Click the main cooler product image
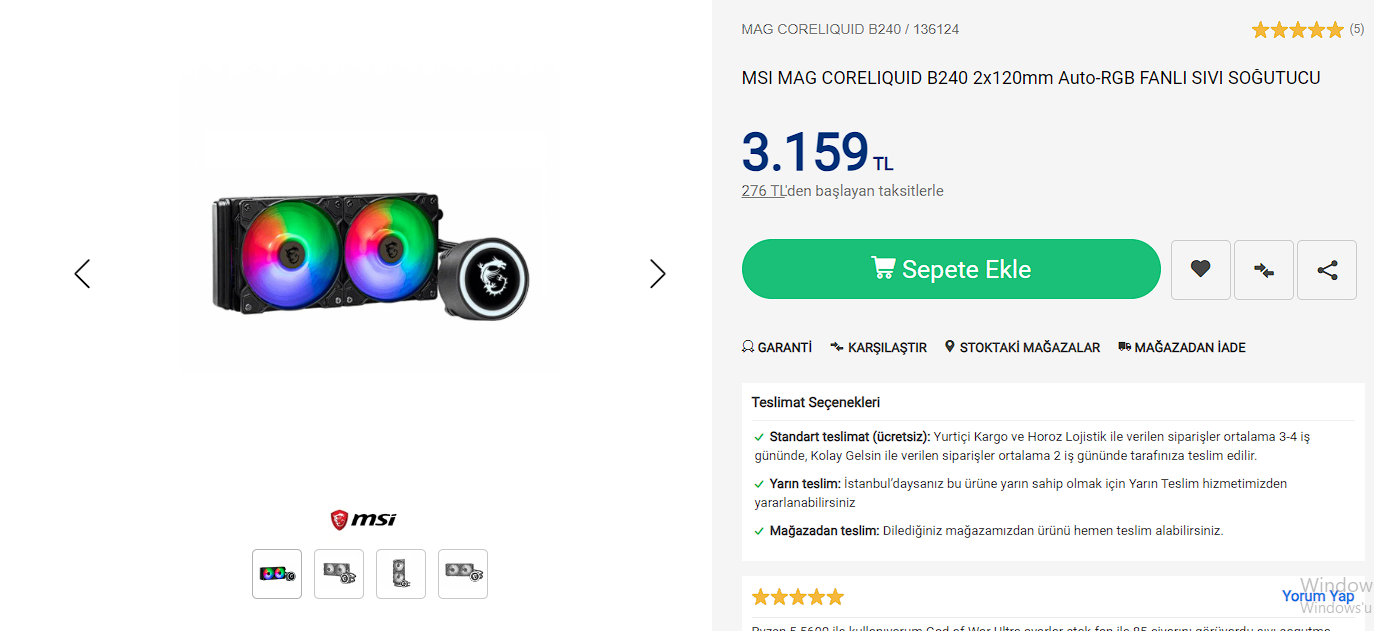The height and width of the screenshot is (631, 1374). click(370, 250)
